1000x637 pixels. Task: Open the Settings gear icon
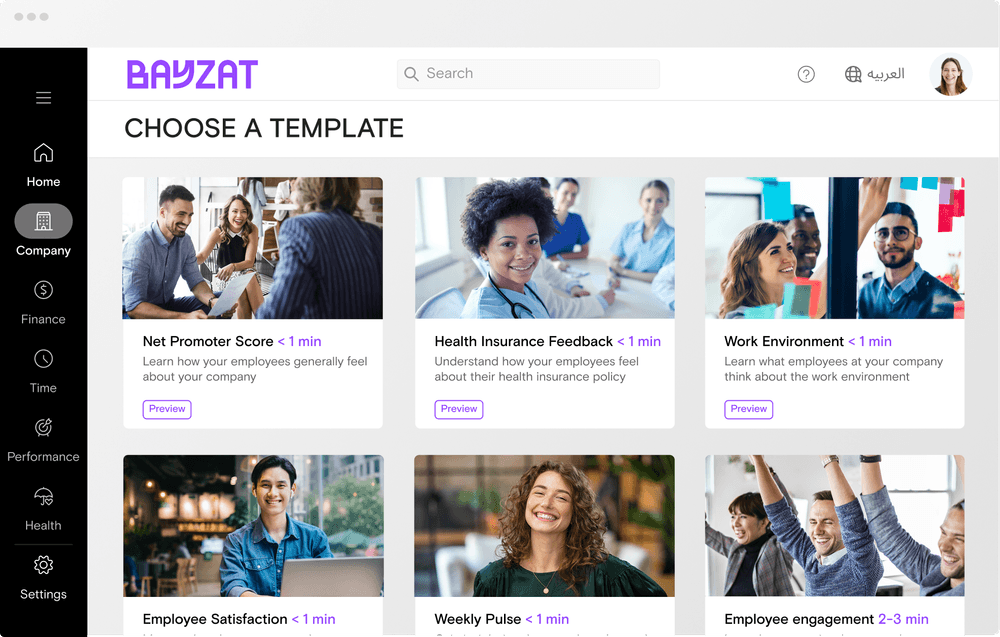[43, 565]
